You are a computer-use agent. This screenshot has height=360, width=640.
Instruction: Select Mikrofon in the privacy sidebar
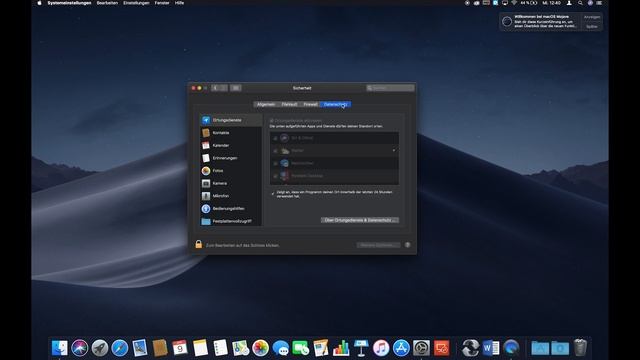tap(231, 196)
